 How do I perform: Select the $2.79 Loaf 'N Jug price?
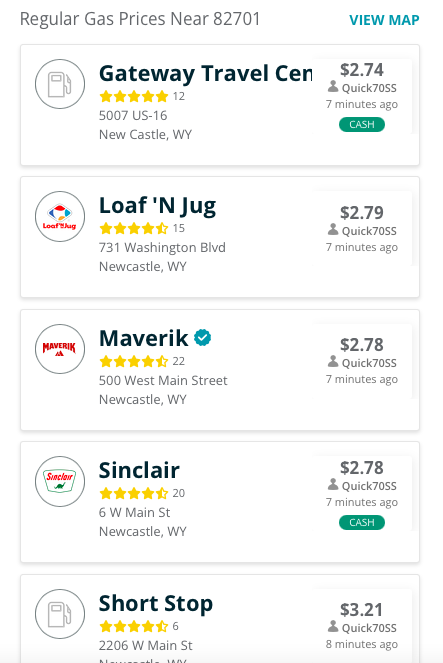point(361,213)
